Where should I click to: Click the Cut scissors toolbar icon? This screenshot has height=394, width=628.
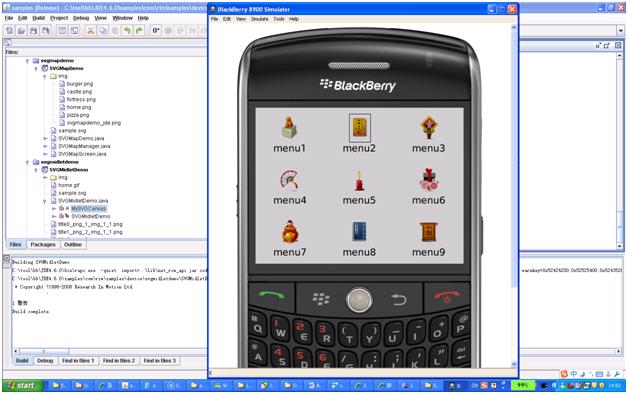[91, 30]
